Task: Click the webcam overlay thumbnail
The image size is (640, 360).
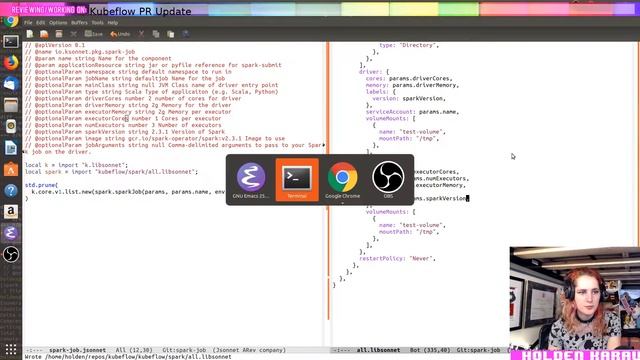Action: (x=575, y=298)
